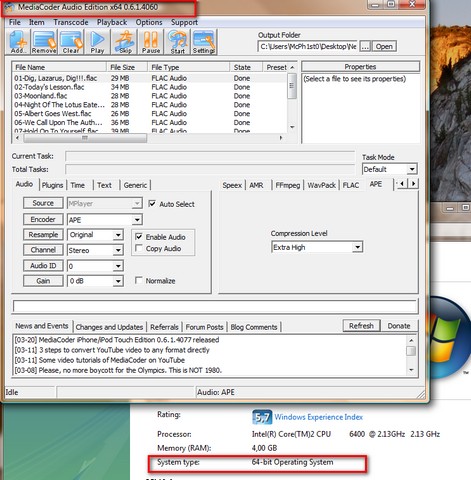Open the Transcode menu

coord(71,22)
